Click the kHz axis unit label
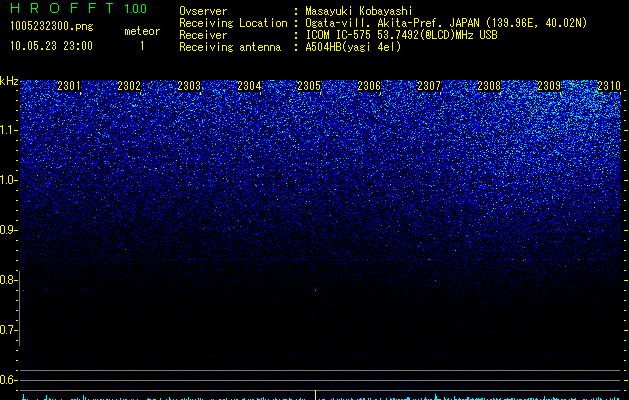The height and width of the screenshot is (400, 629). 9,81
